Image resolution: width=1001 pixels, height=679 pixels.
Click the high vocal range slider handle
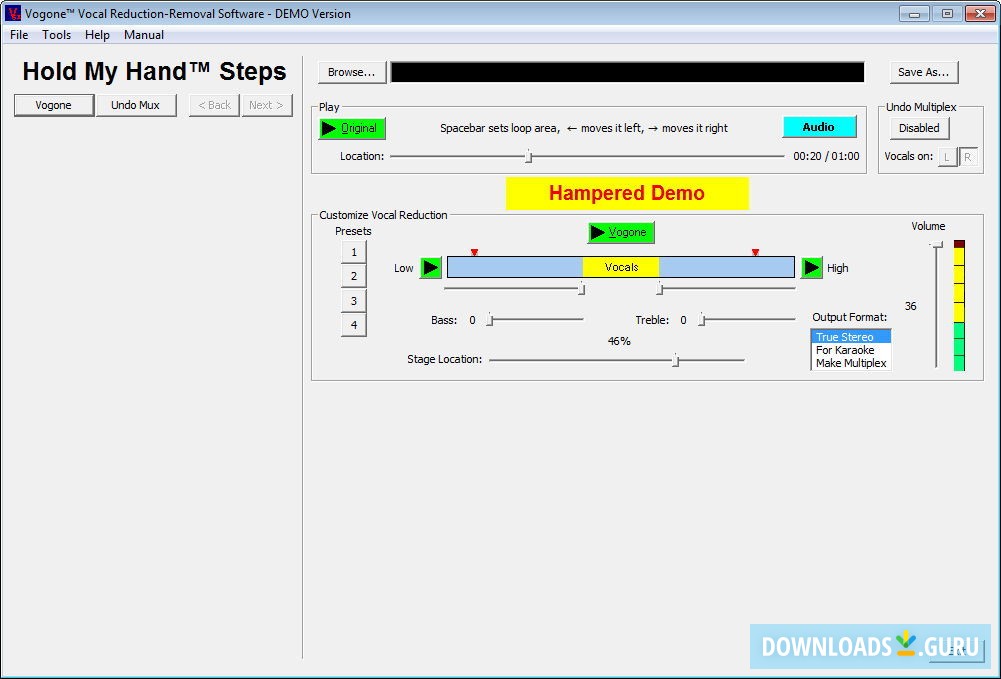pyautogui.click(x=659, y=289)
